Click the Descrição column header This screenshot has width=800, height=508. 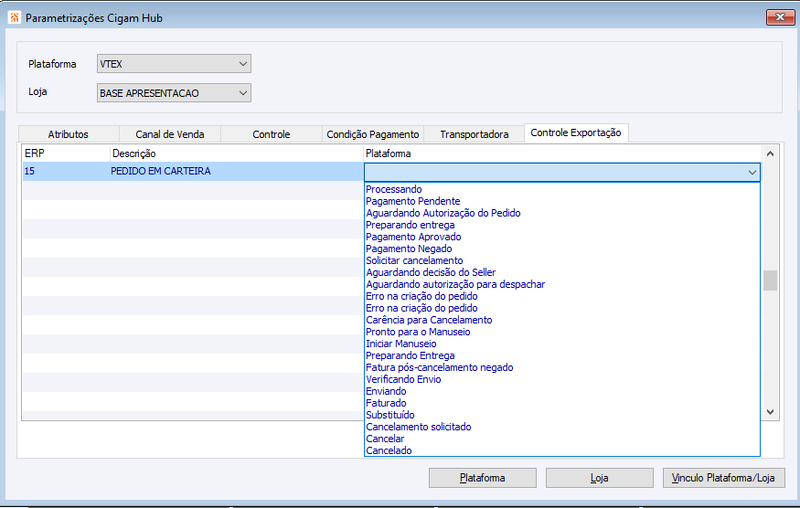pyautogui.click(x=236, y=154)
